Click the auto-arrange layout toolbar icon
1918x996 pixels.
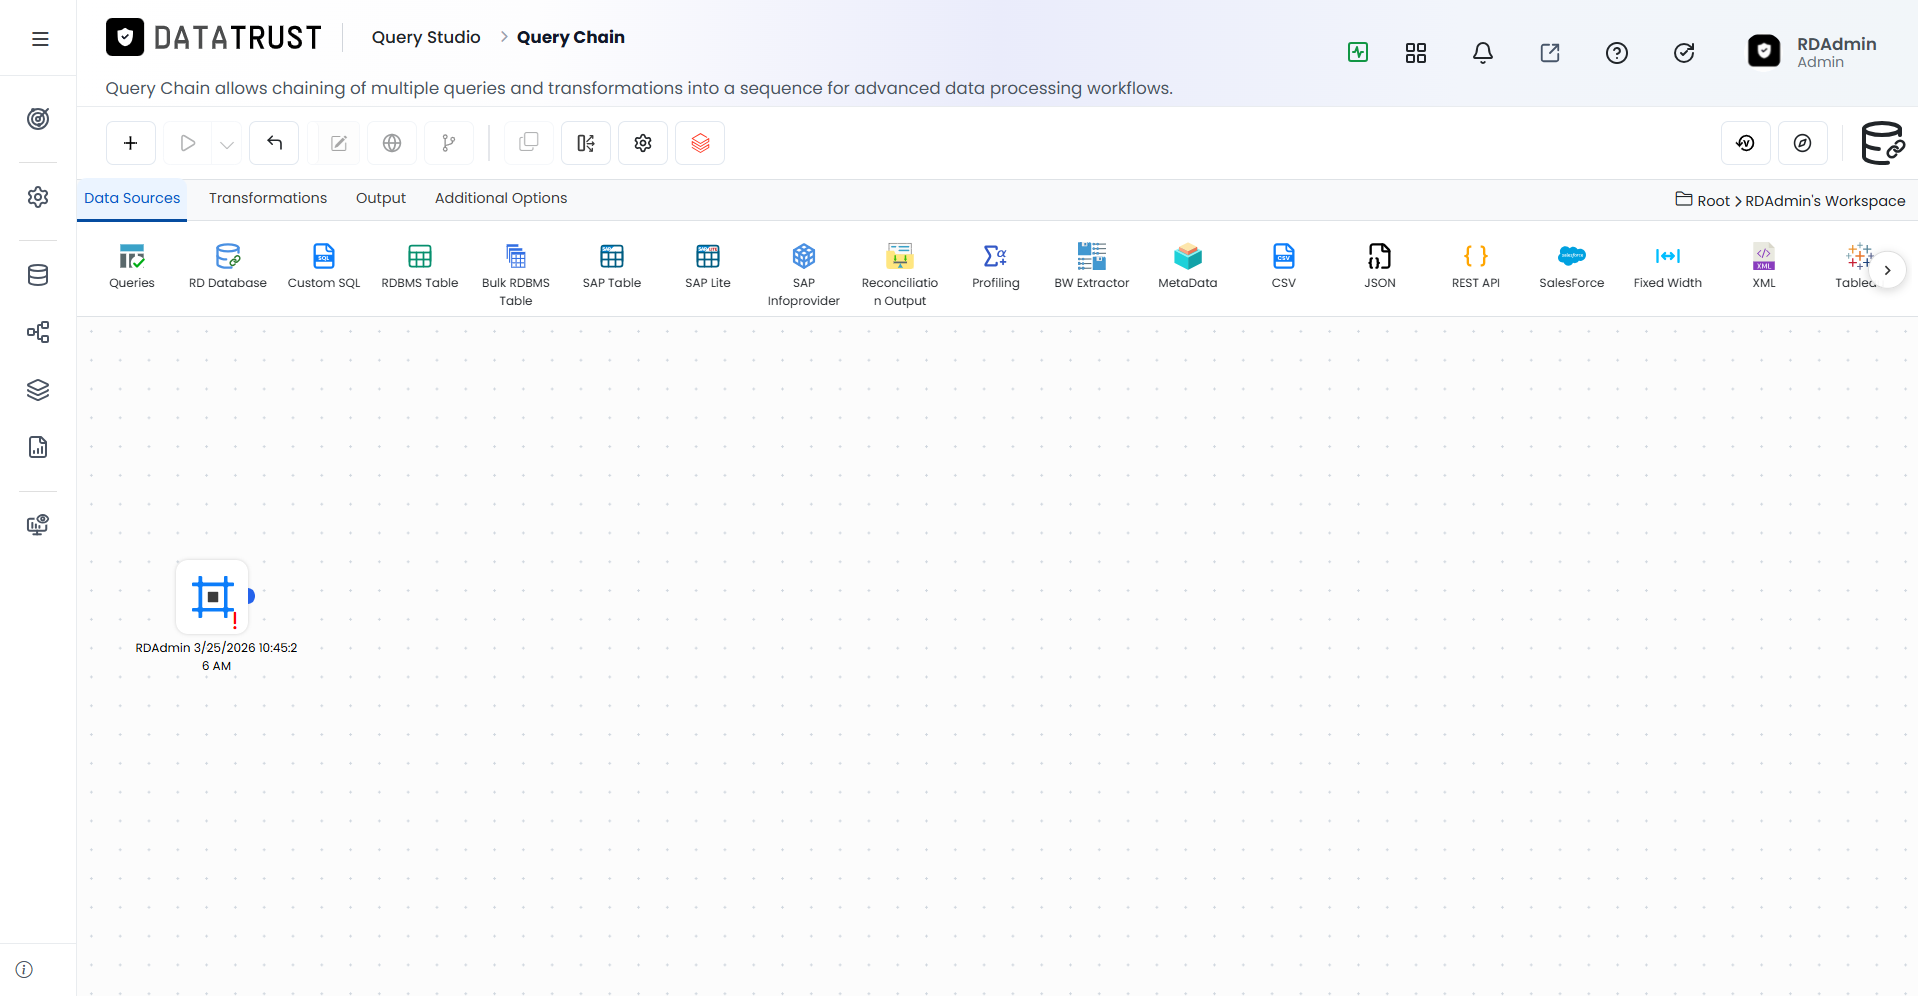point(586,143)
